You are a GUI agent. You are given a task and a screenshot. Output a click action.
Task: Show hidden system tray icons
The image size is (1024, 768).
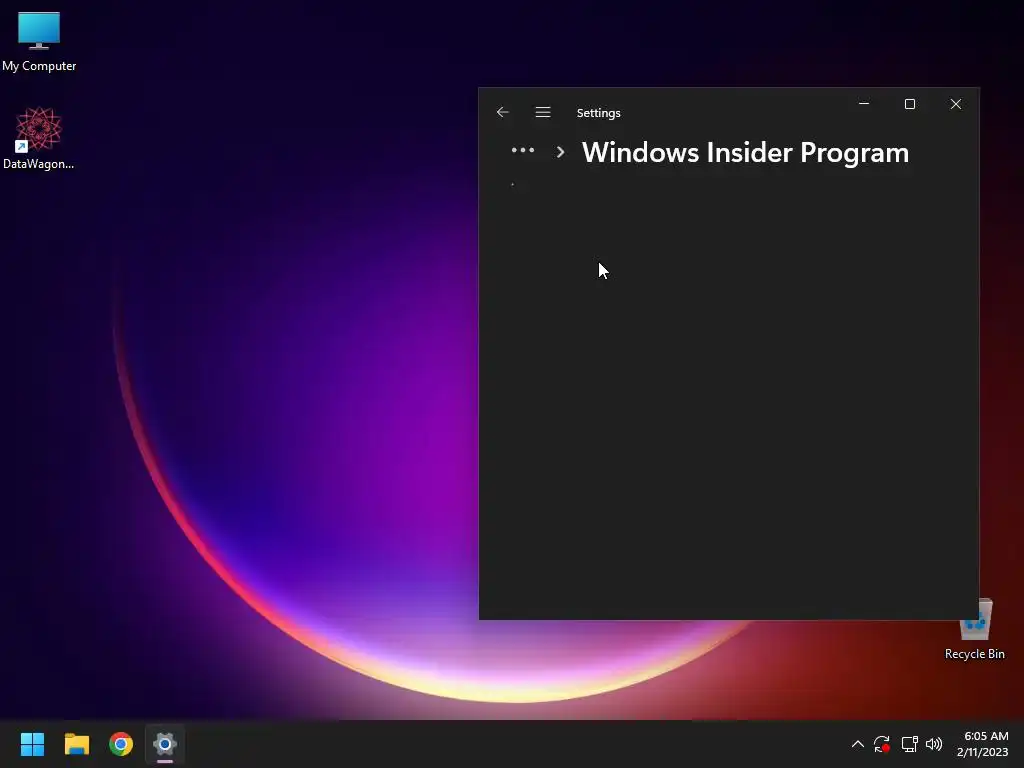pyautogui.click(x=857, y=744)
